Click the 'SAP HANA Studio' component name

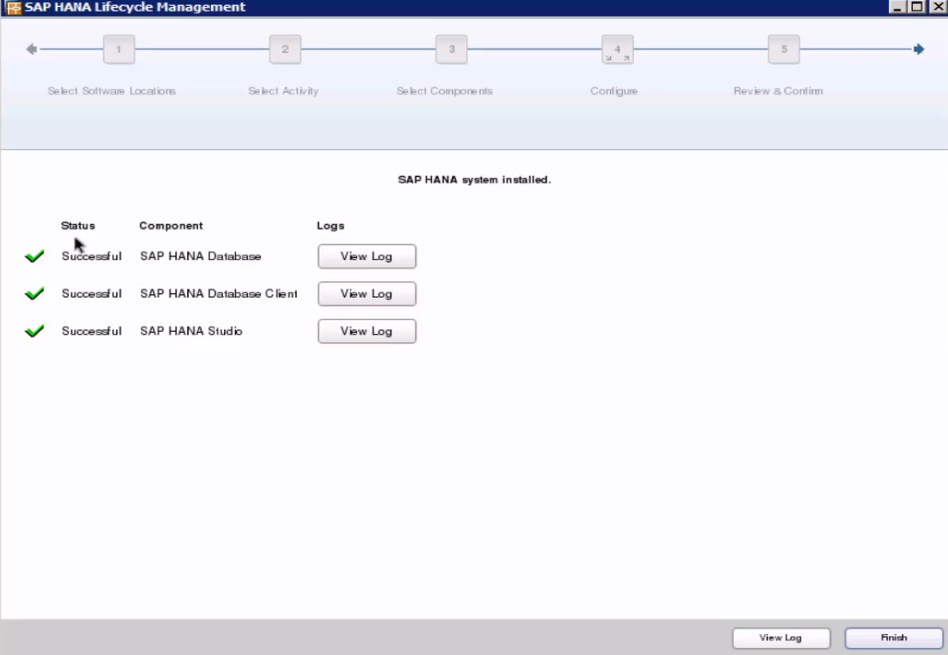click(x=191, y=331)
